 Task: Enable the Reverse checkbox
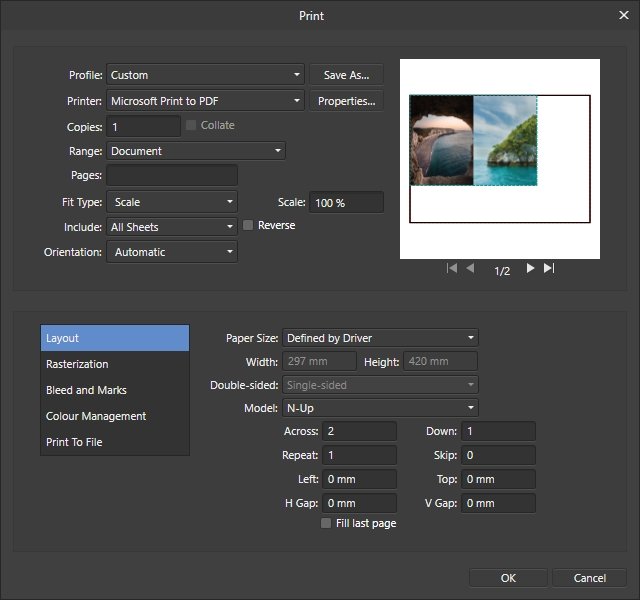pos(248,225)
